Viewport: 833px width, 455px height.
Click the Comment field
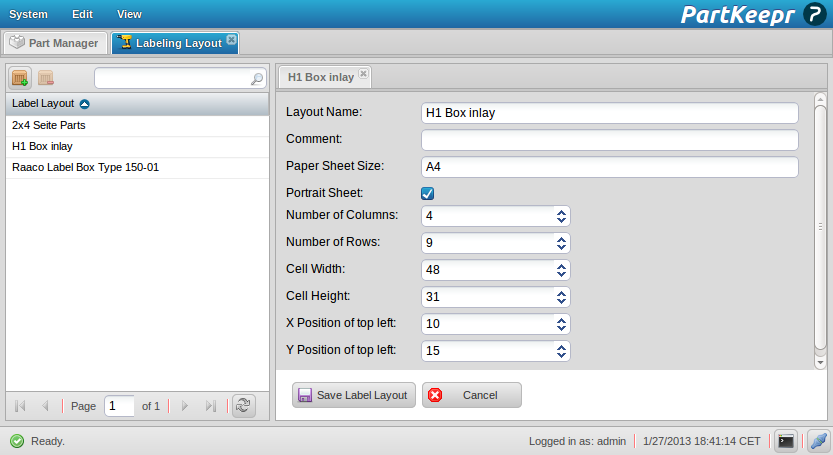tap(610, 140)
